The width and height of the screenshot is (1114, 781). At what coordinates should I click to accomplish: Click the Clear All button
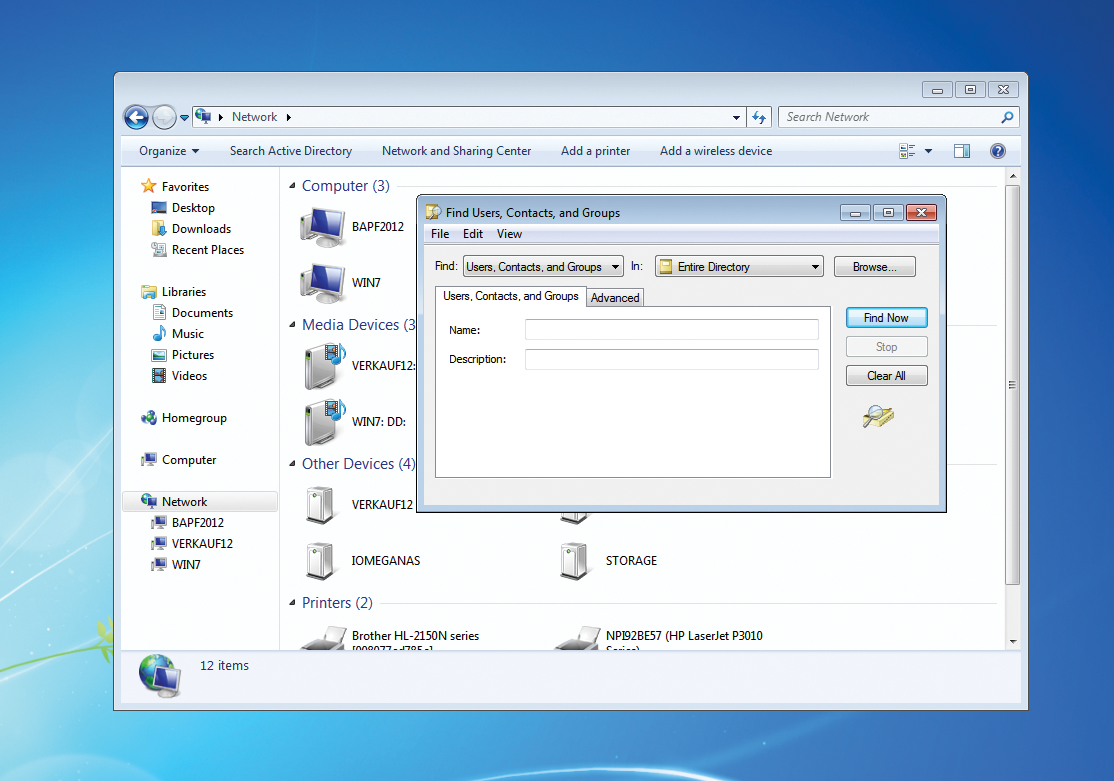(886, 376)
